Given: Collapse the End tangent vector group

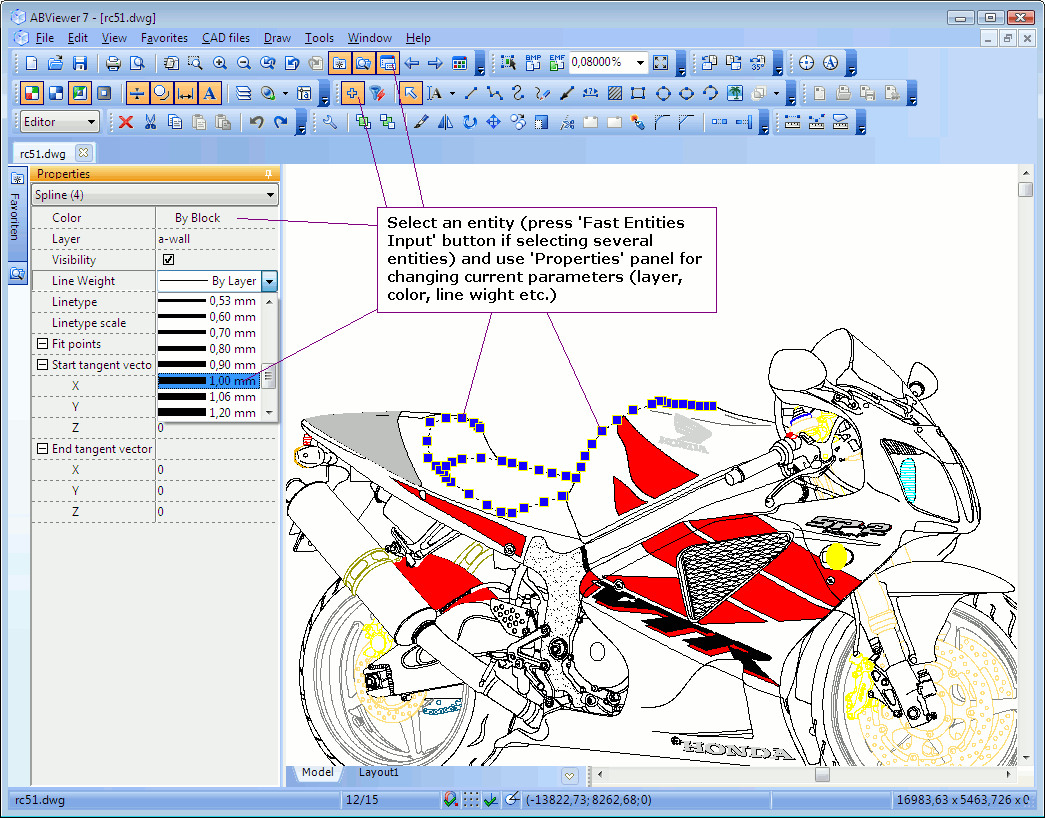Looking at the screenshot, I should point(43,449).
